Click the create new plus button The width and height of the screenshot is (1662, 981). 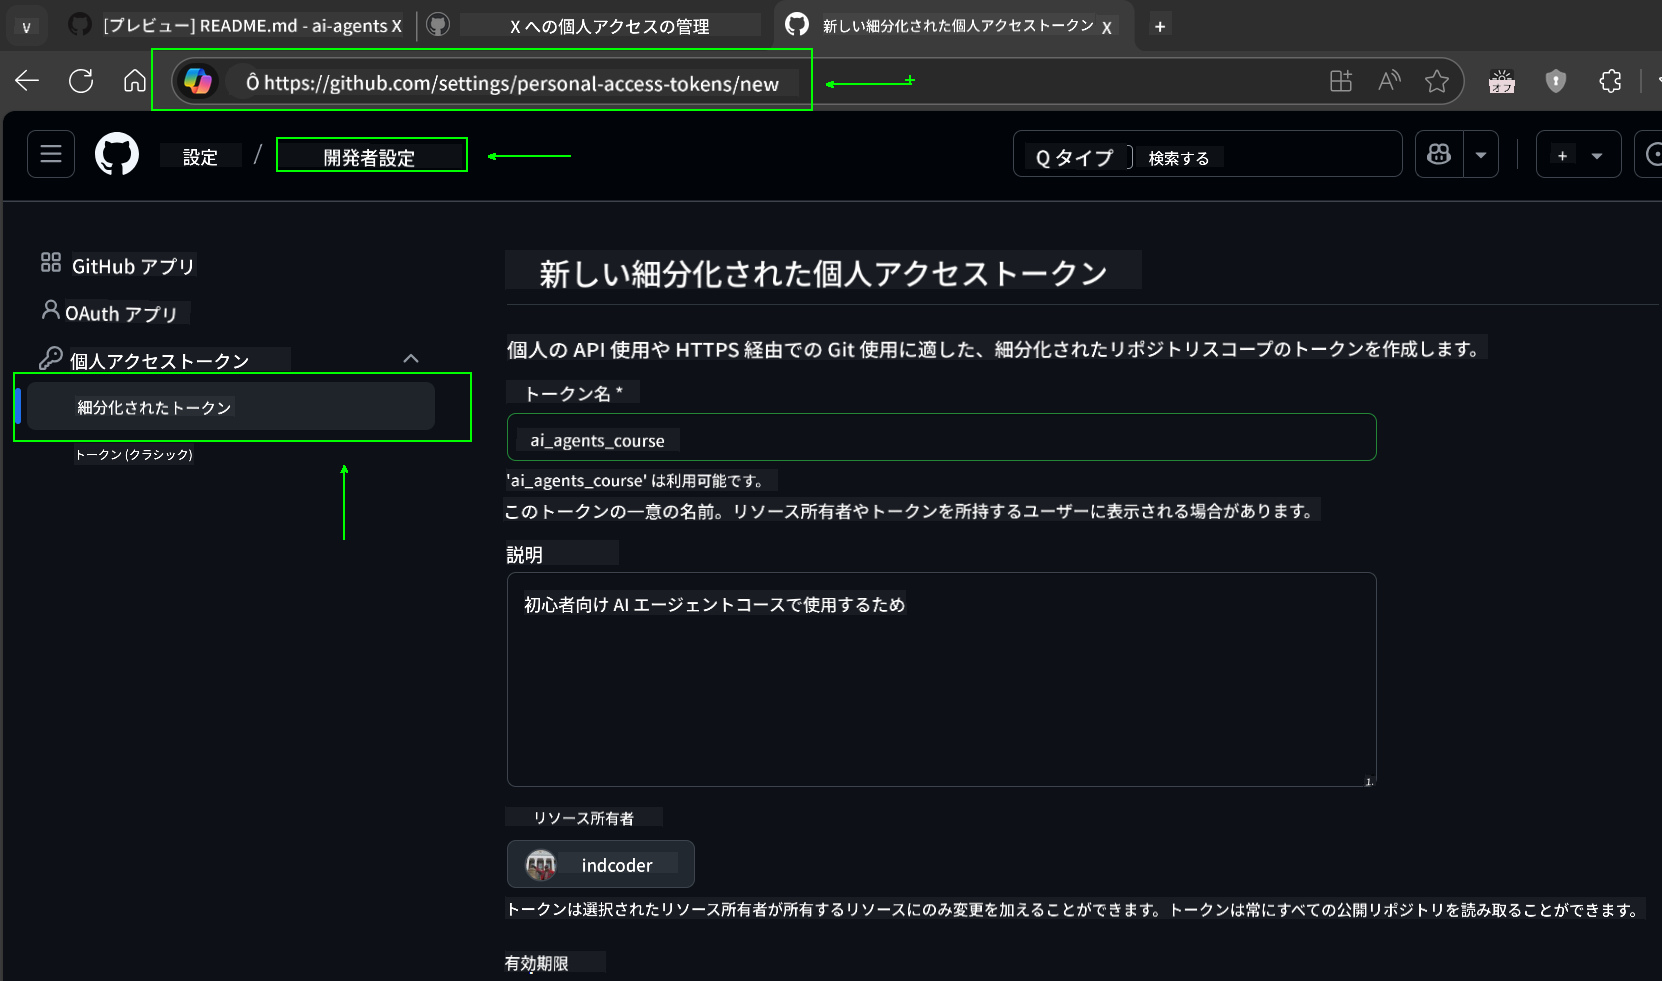(x=1562, y=155)
